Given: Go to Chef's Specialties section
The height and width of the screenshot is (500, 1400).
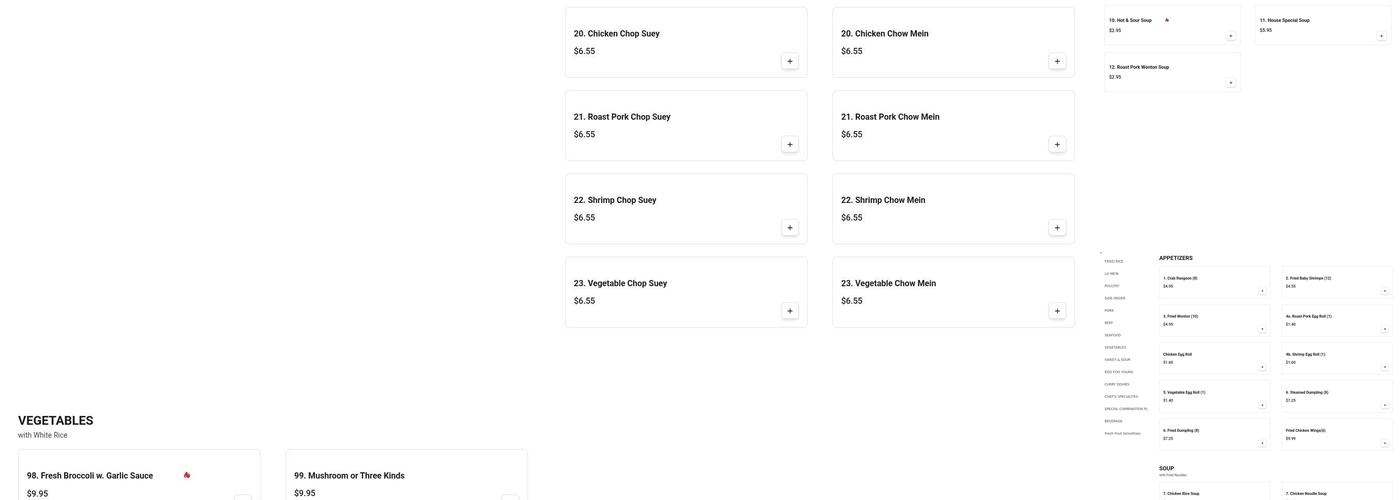Looking at the screenshot, I should pos(1121,396).
